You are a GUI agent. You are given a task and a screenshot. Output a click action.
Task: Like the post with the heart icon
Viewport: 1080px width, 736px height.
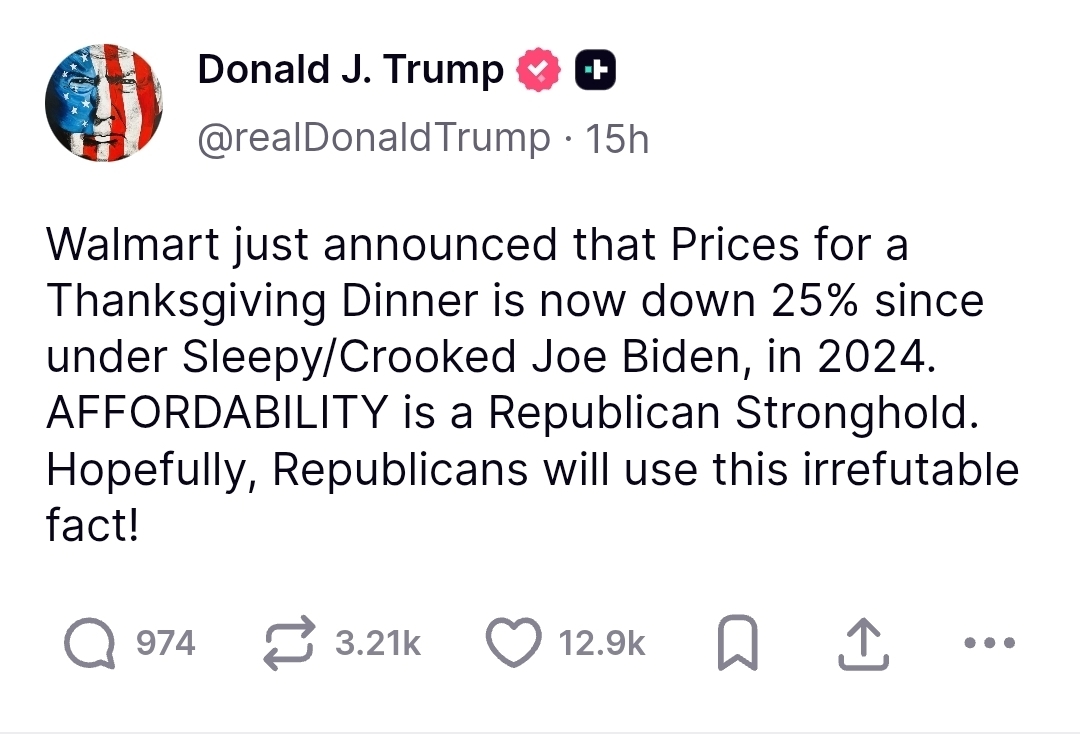513,642
